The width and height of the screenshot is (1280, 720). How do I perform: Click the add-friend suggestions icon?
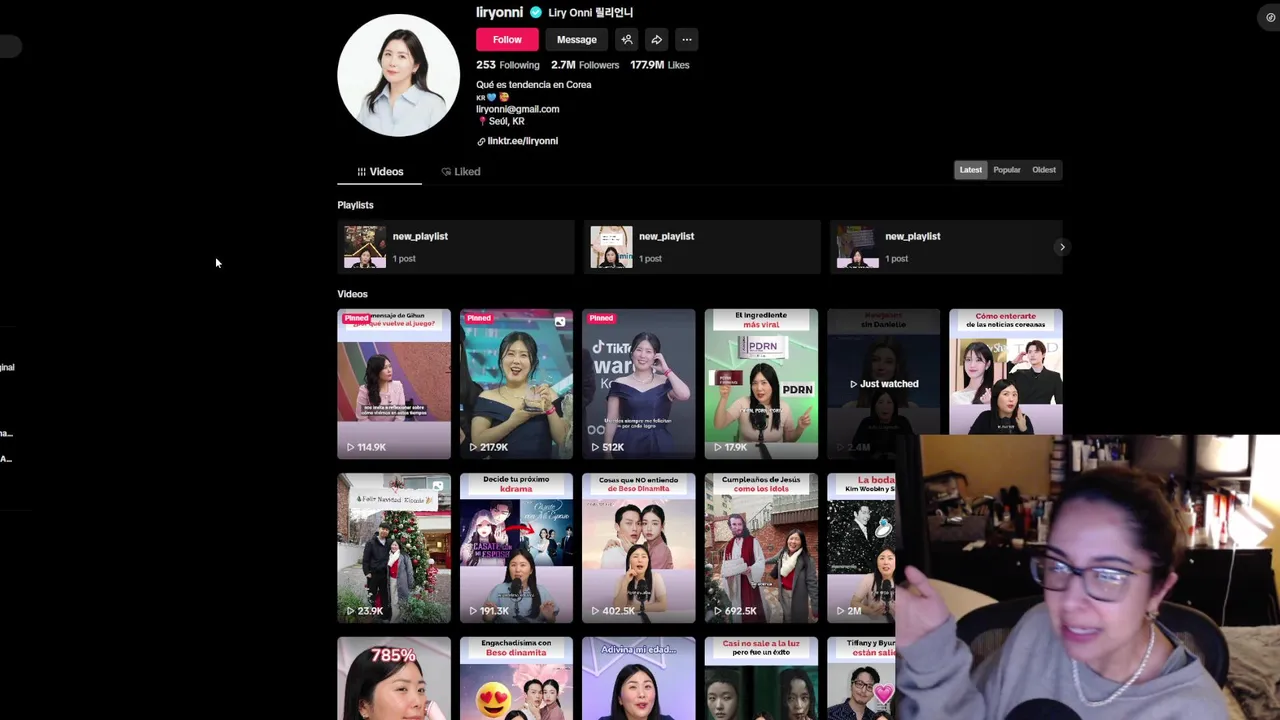click(x=627, y=40)
